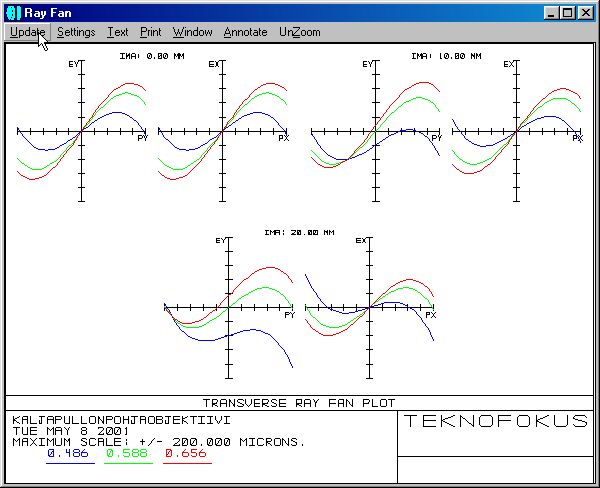The height and width of the screenshot is (488, 600).
Task: Minimize the Ray Fan window
Action: pos(550,12)
